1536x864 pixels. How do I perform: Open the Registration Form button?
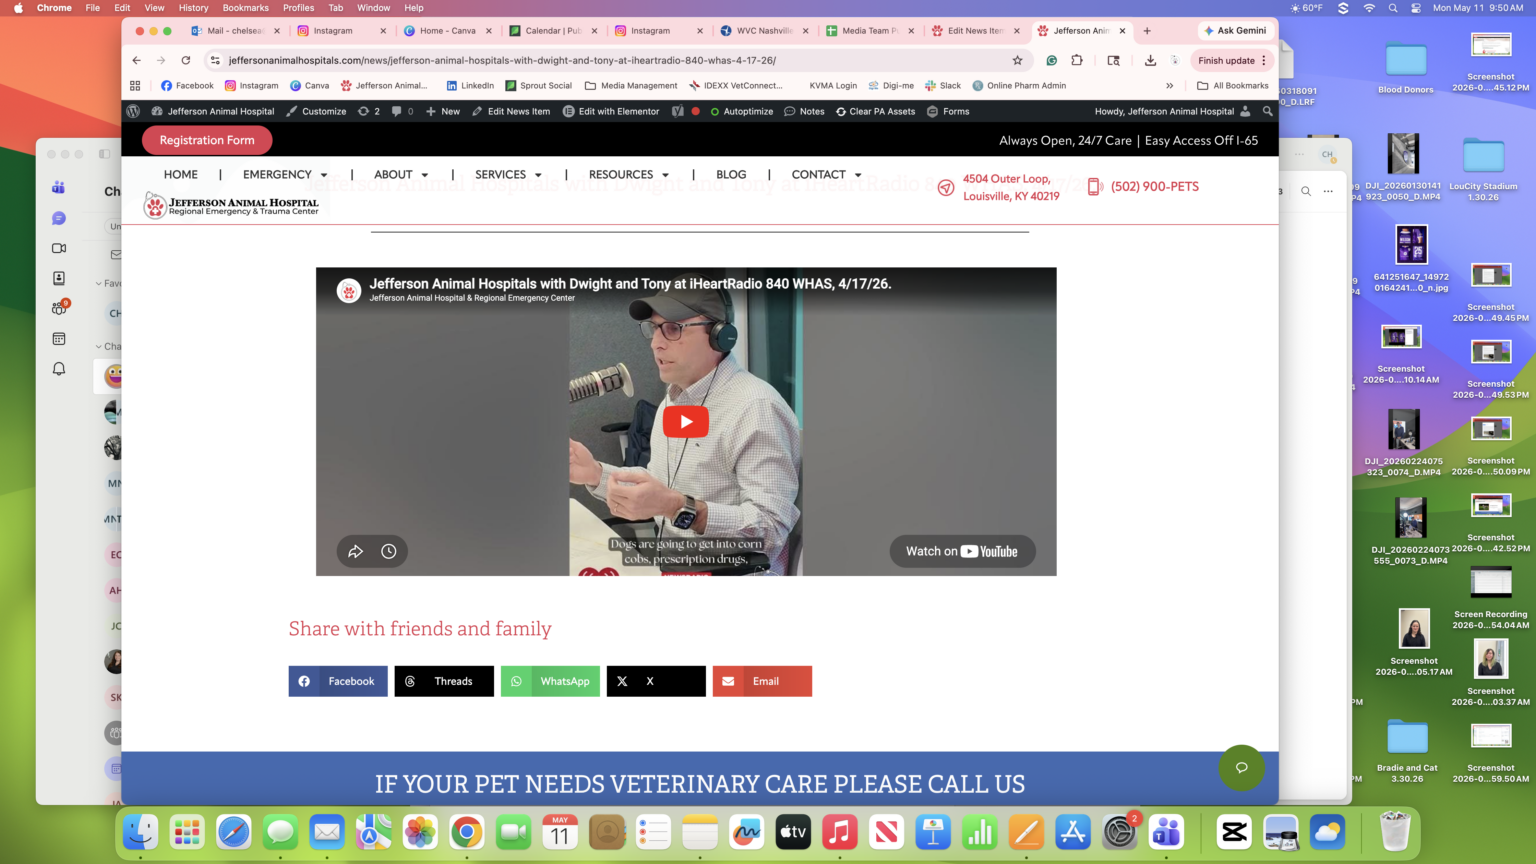pos(207,140)
